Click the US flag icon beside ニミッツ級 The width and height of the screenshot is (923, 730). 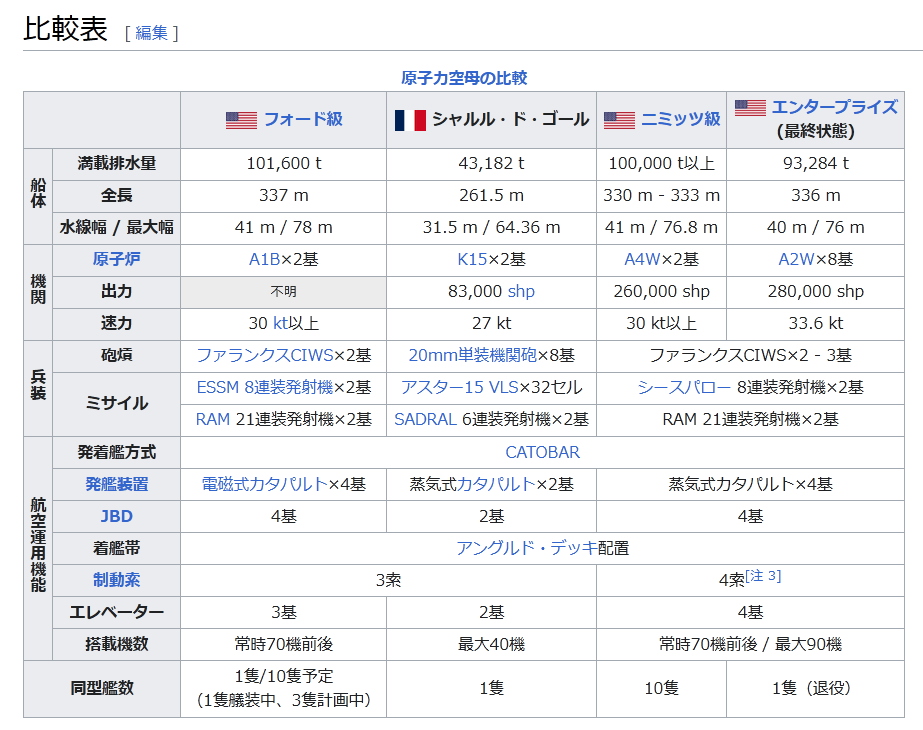[619, 120]
